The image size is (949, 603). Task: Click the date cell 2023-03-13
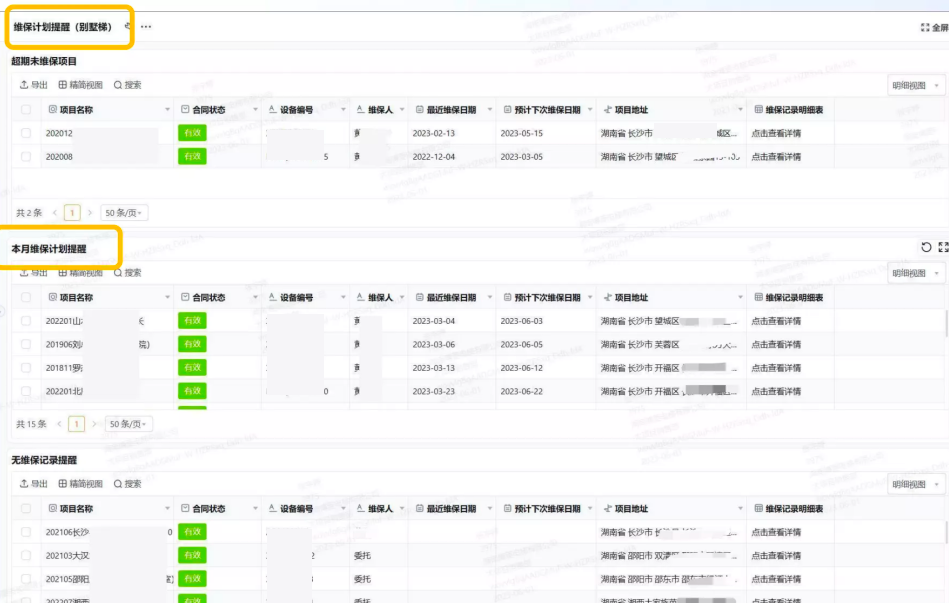pos(433,367)
